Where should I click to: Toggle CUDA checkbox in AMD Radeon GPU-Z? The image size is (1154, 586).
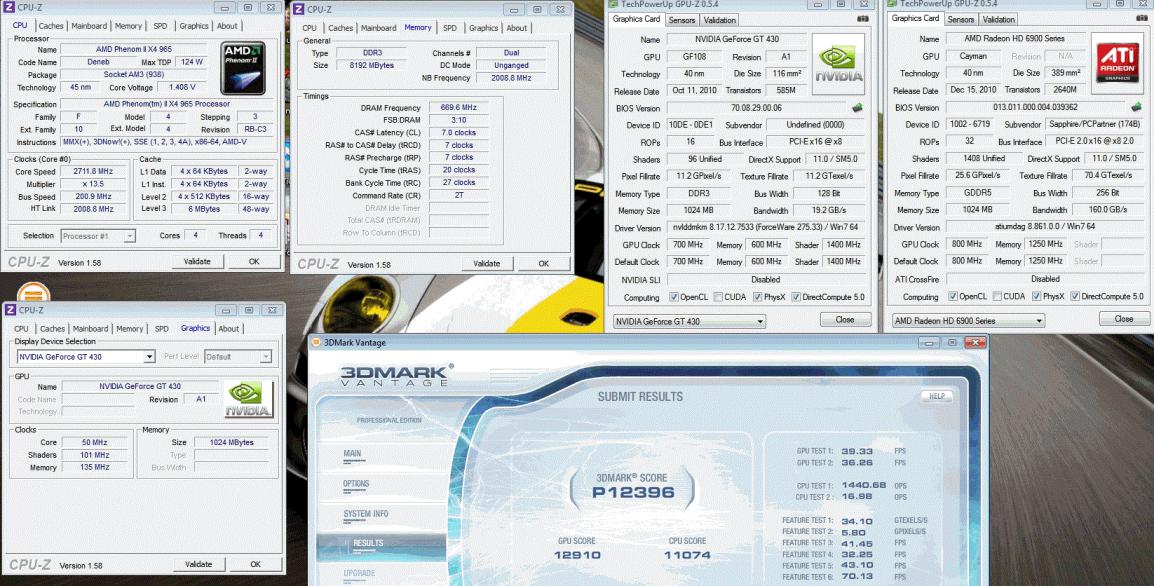pyautogui.click(x=997, y=296)
